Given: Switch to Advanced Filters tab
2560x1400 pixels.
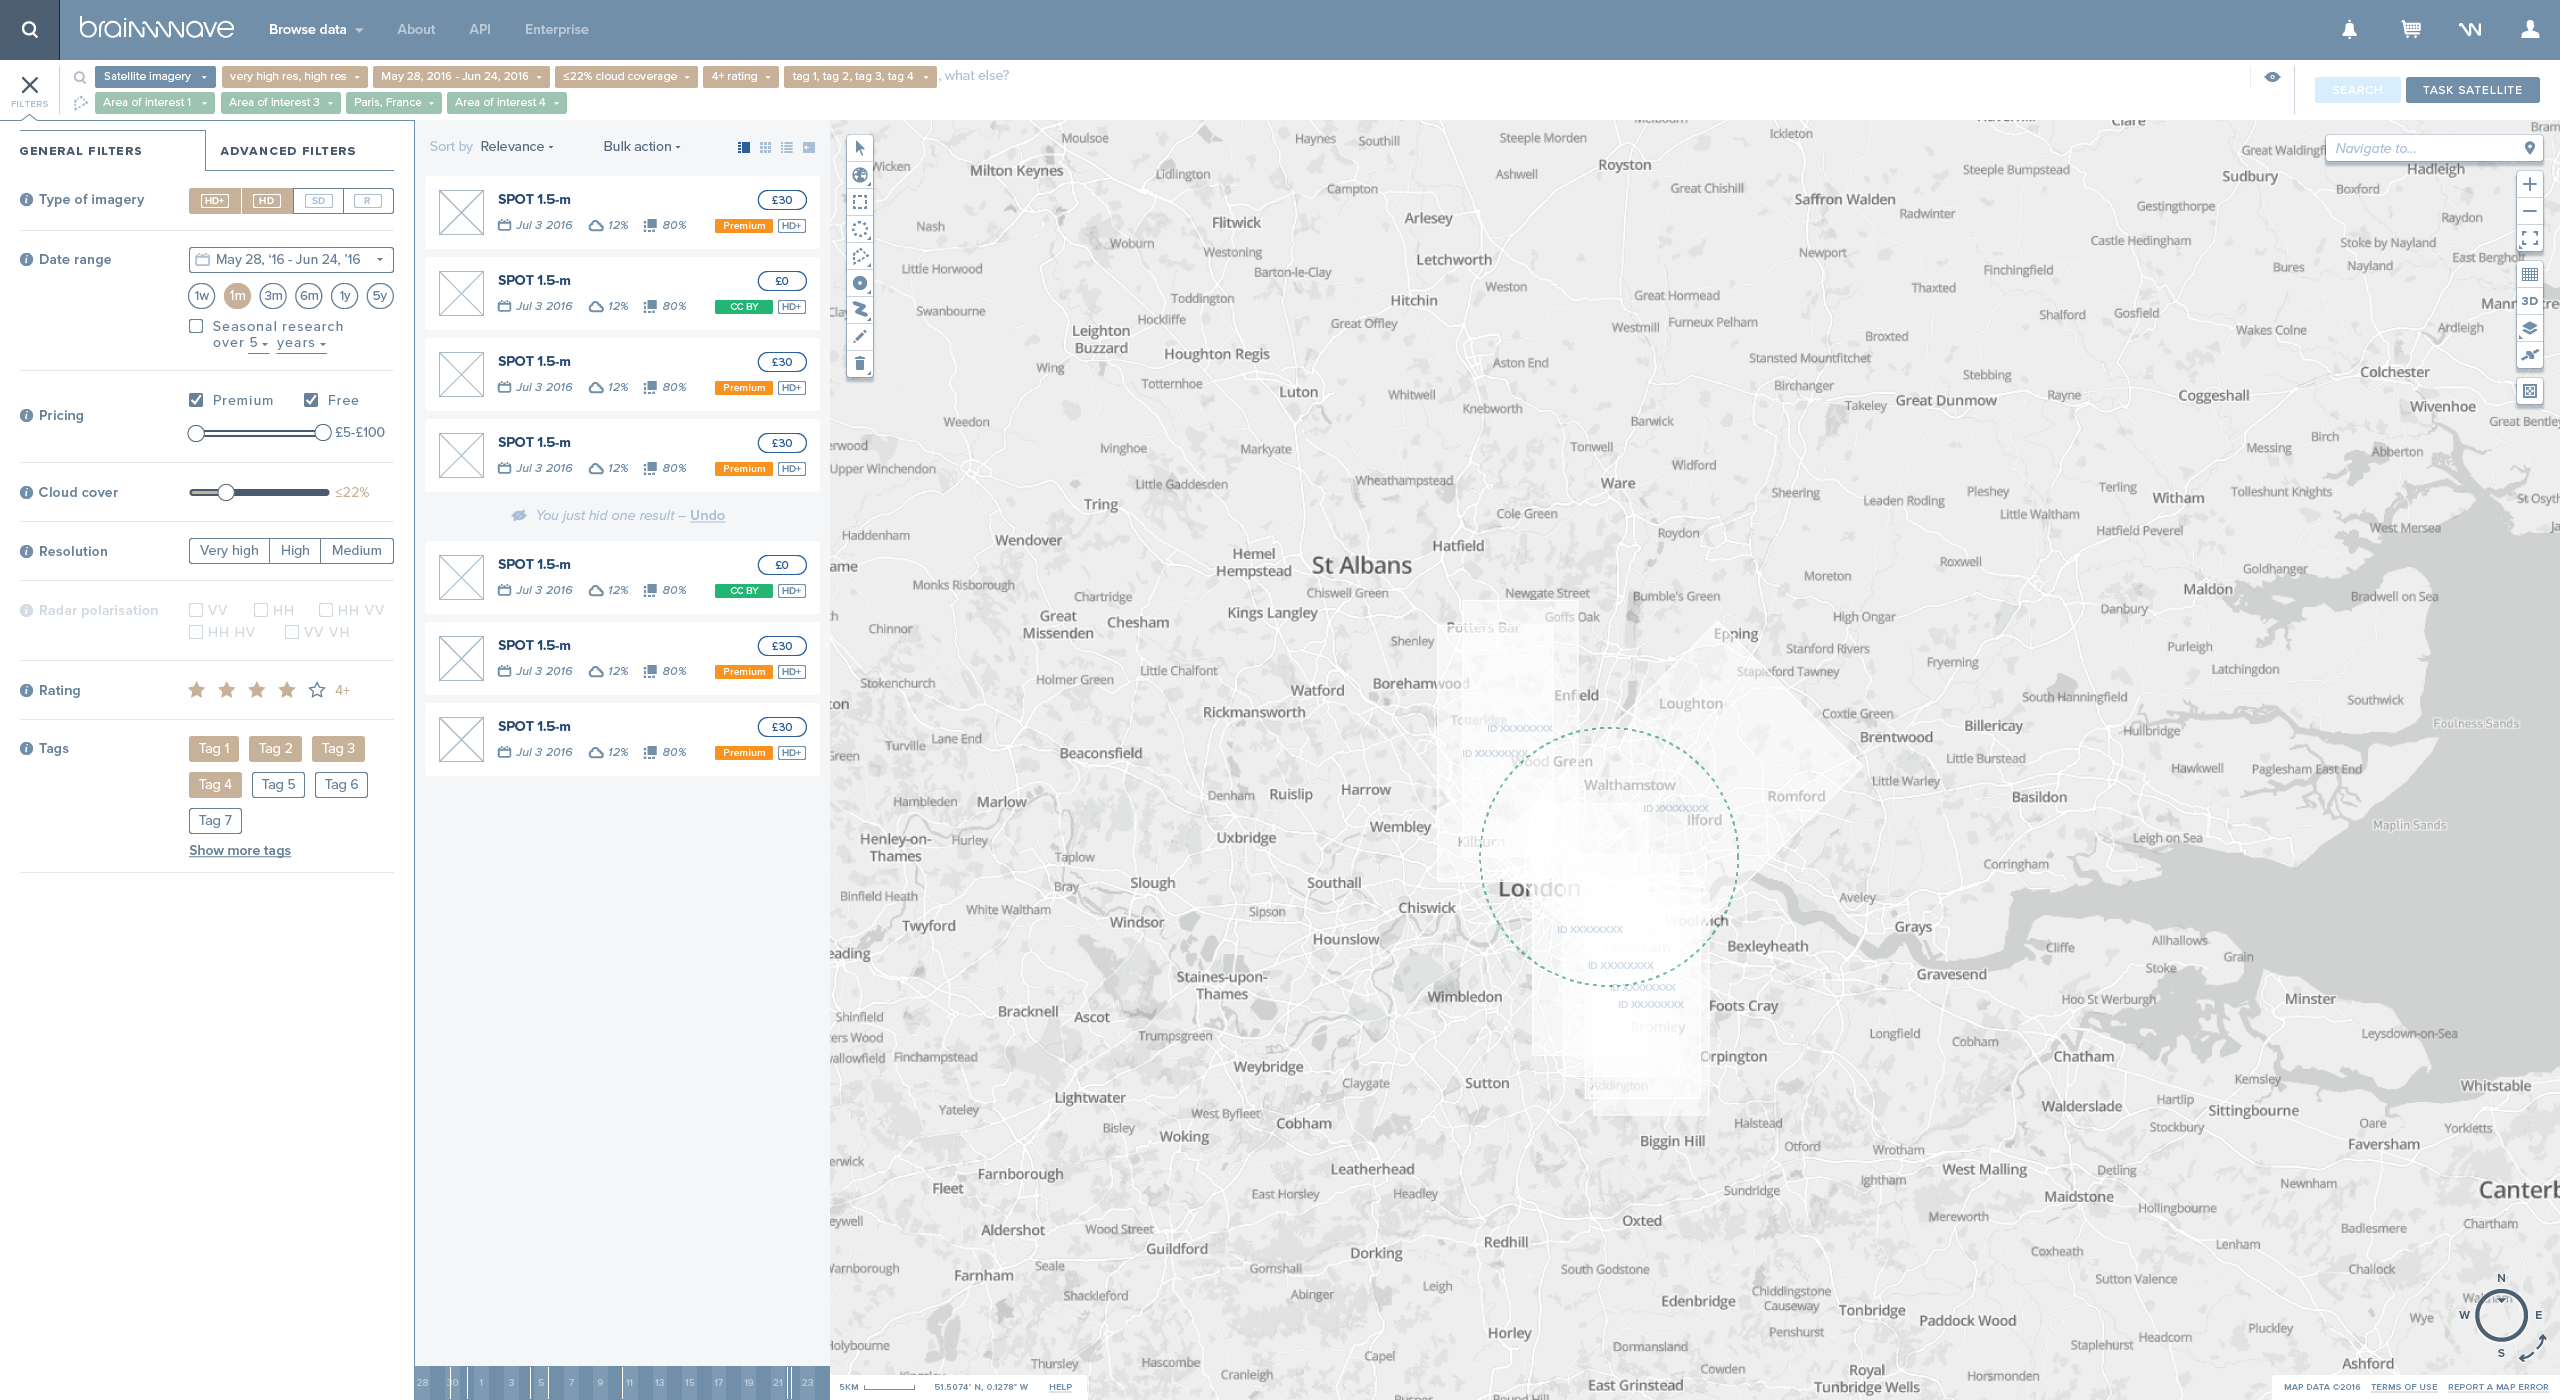Looking at the screenshot, I should pos(288,151).
